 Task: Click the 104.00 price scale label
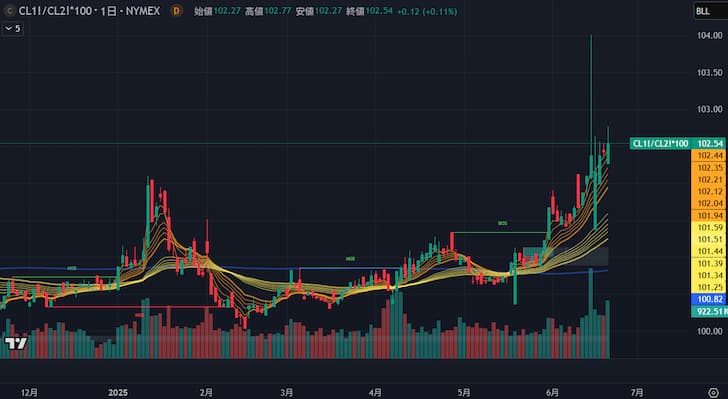coord(709,35)
